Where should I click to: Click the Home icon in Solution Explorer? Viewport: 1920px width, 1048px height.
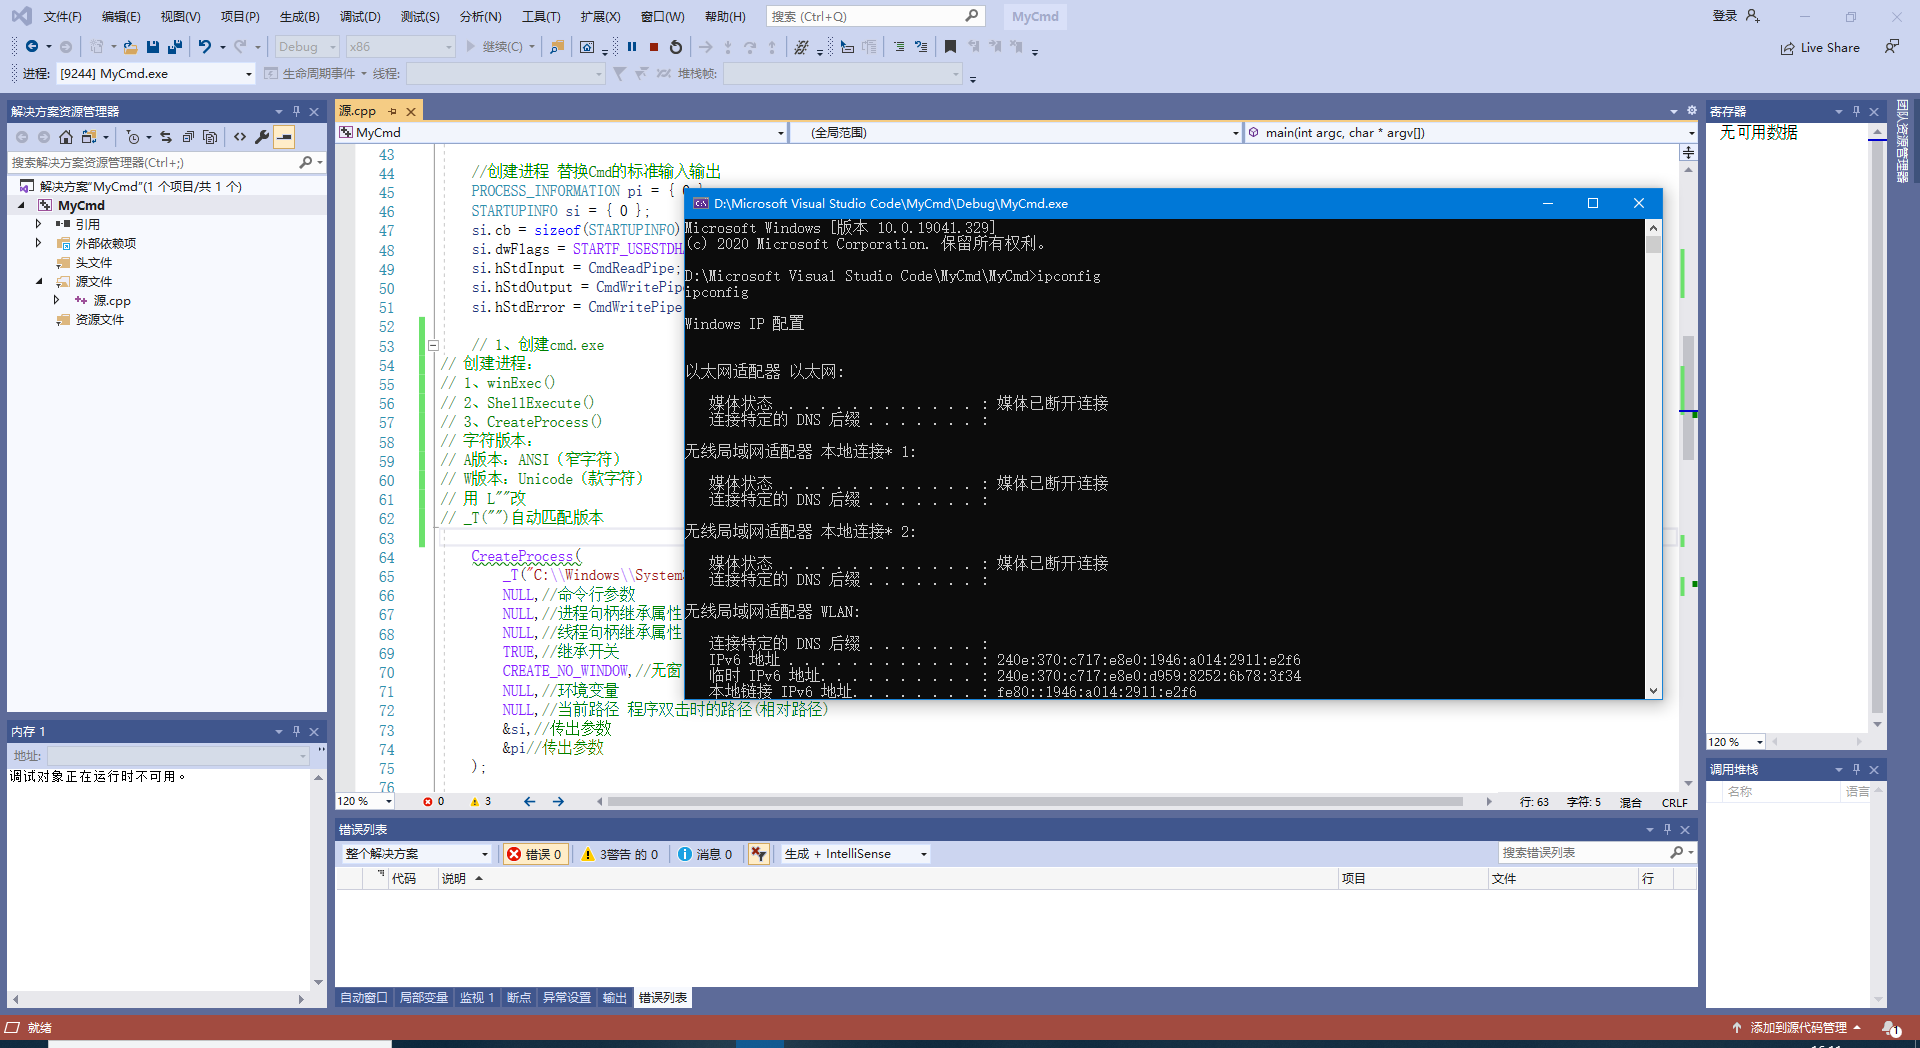pyautogui.click(x=66, y=137)
